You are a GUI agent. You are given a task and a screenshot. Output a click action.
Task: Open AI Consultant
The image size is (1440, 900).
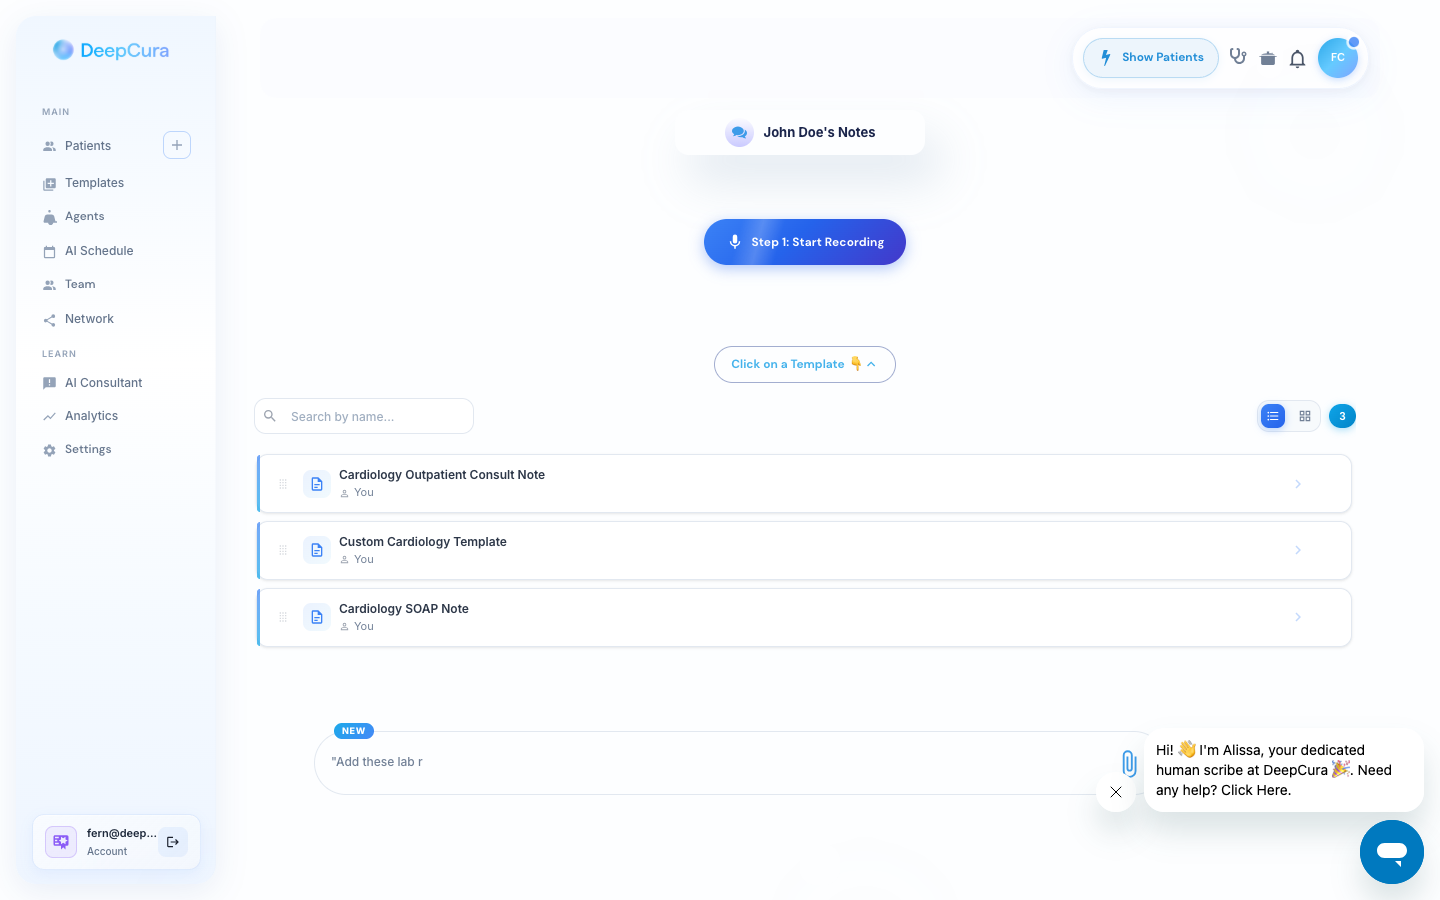tap(103, 383)
